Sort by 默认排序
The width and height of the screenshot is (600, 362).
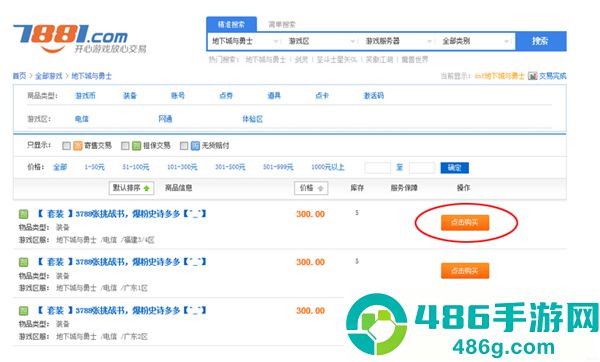131,188
